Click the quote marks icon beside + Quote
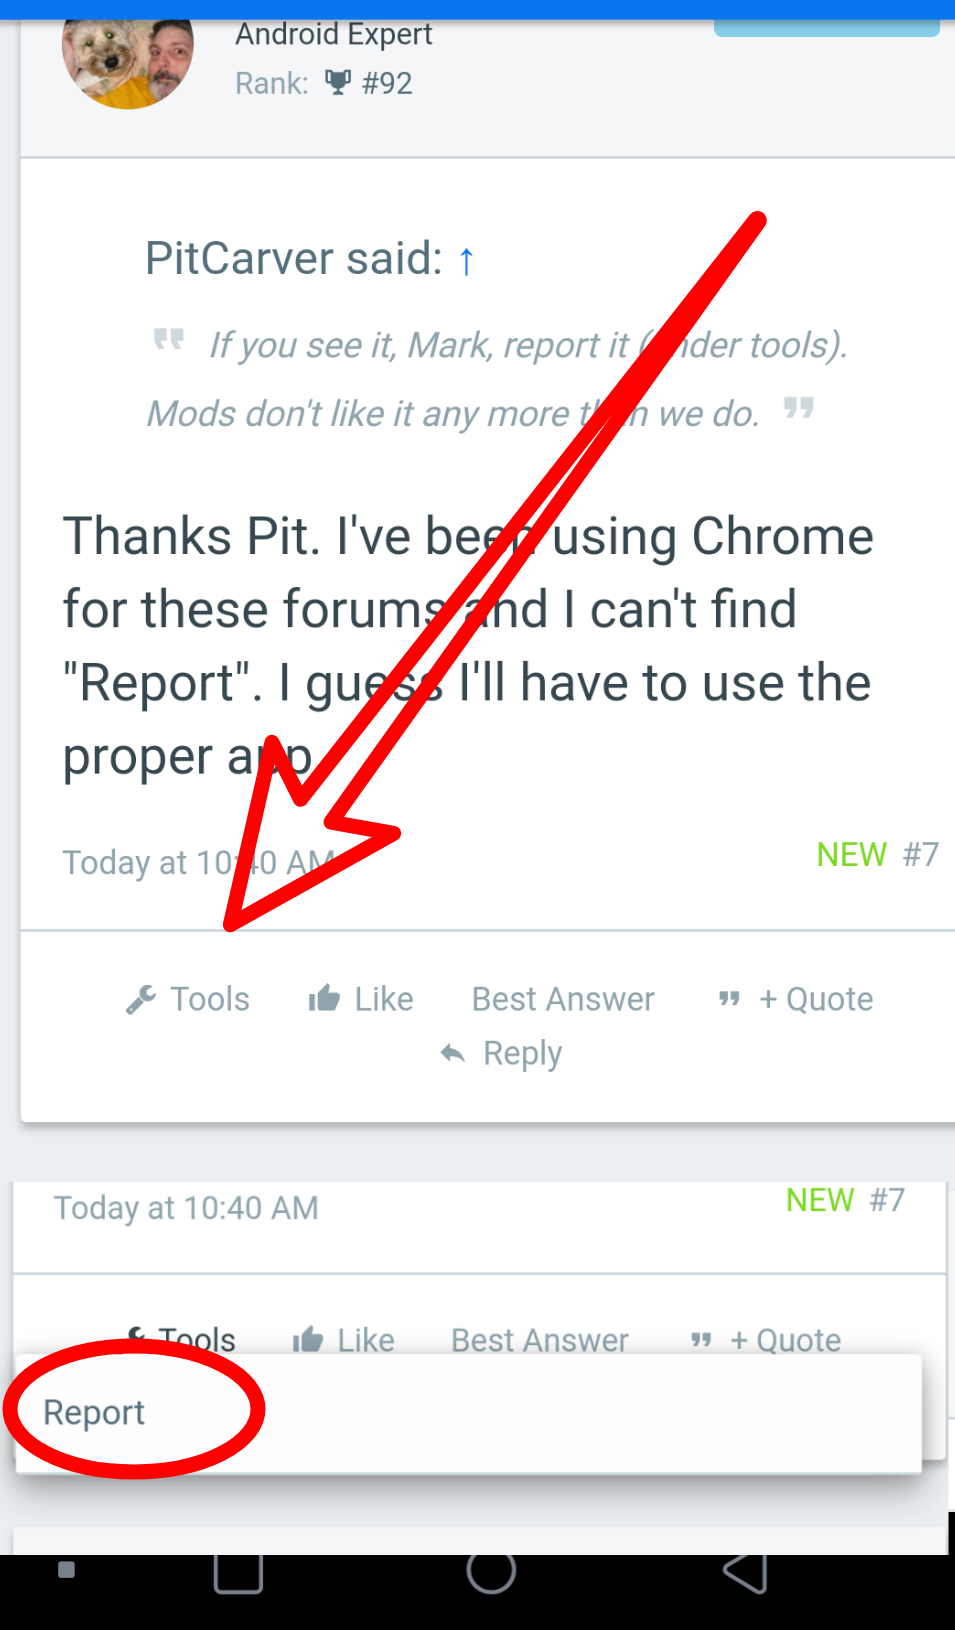Viewport: 955px width, 1630px height. 729,999
